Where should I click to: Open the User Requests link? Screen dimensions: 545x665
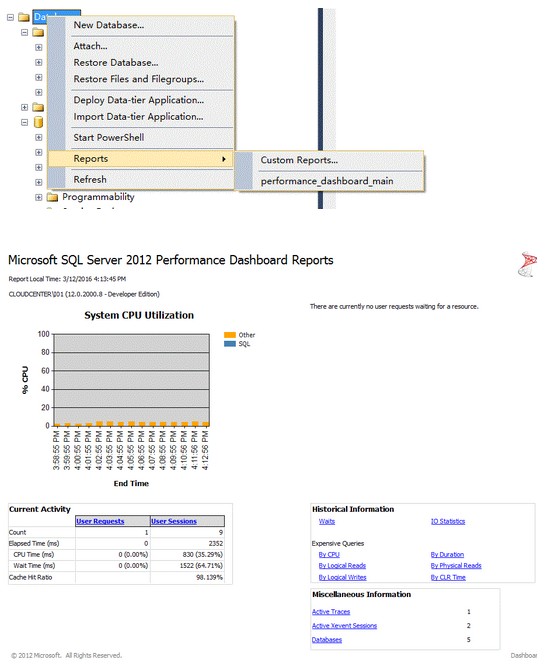pos(100,521)
